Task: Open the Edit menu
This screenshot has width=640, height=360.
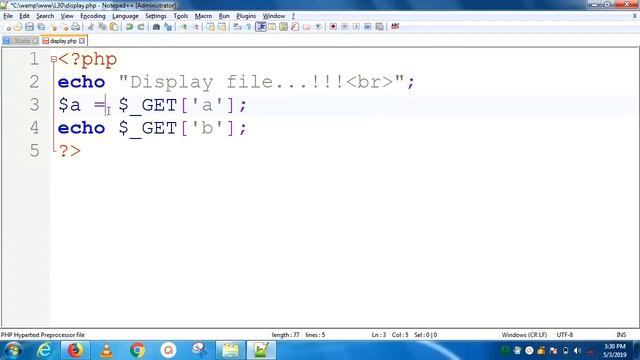Action: [x=24, y=16]
